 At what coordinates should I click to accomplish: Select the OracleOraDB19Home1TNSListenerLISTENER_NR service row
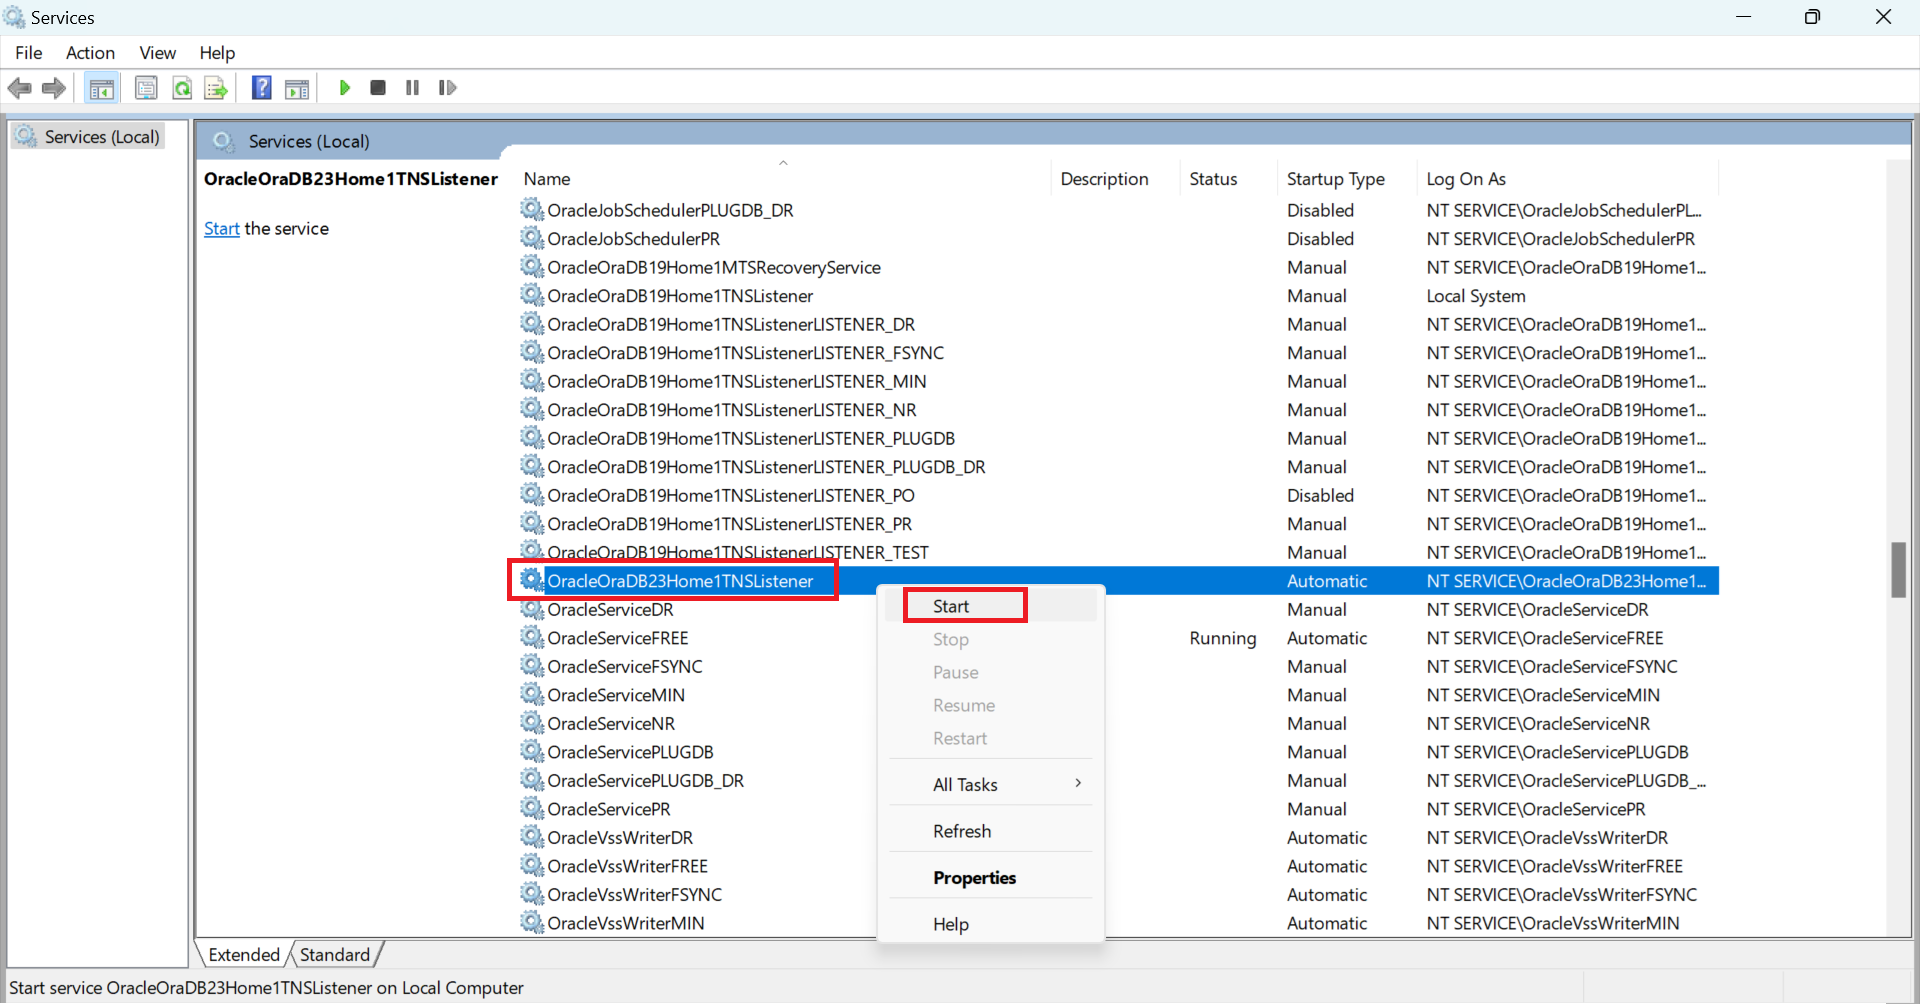(x=1118, y=410)
